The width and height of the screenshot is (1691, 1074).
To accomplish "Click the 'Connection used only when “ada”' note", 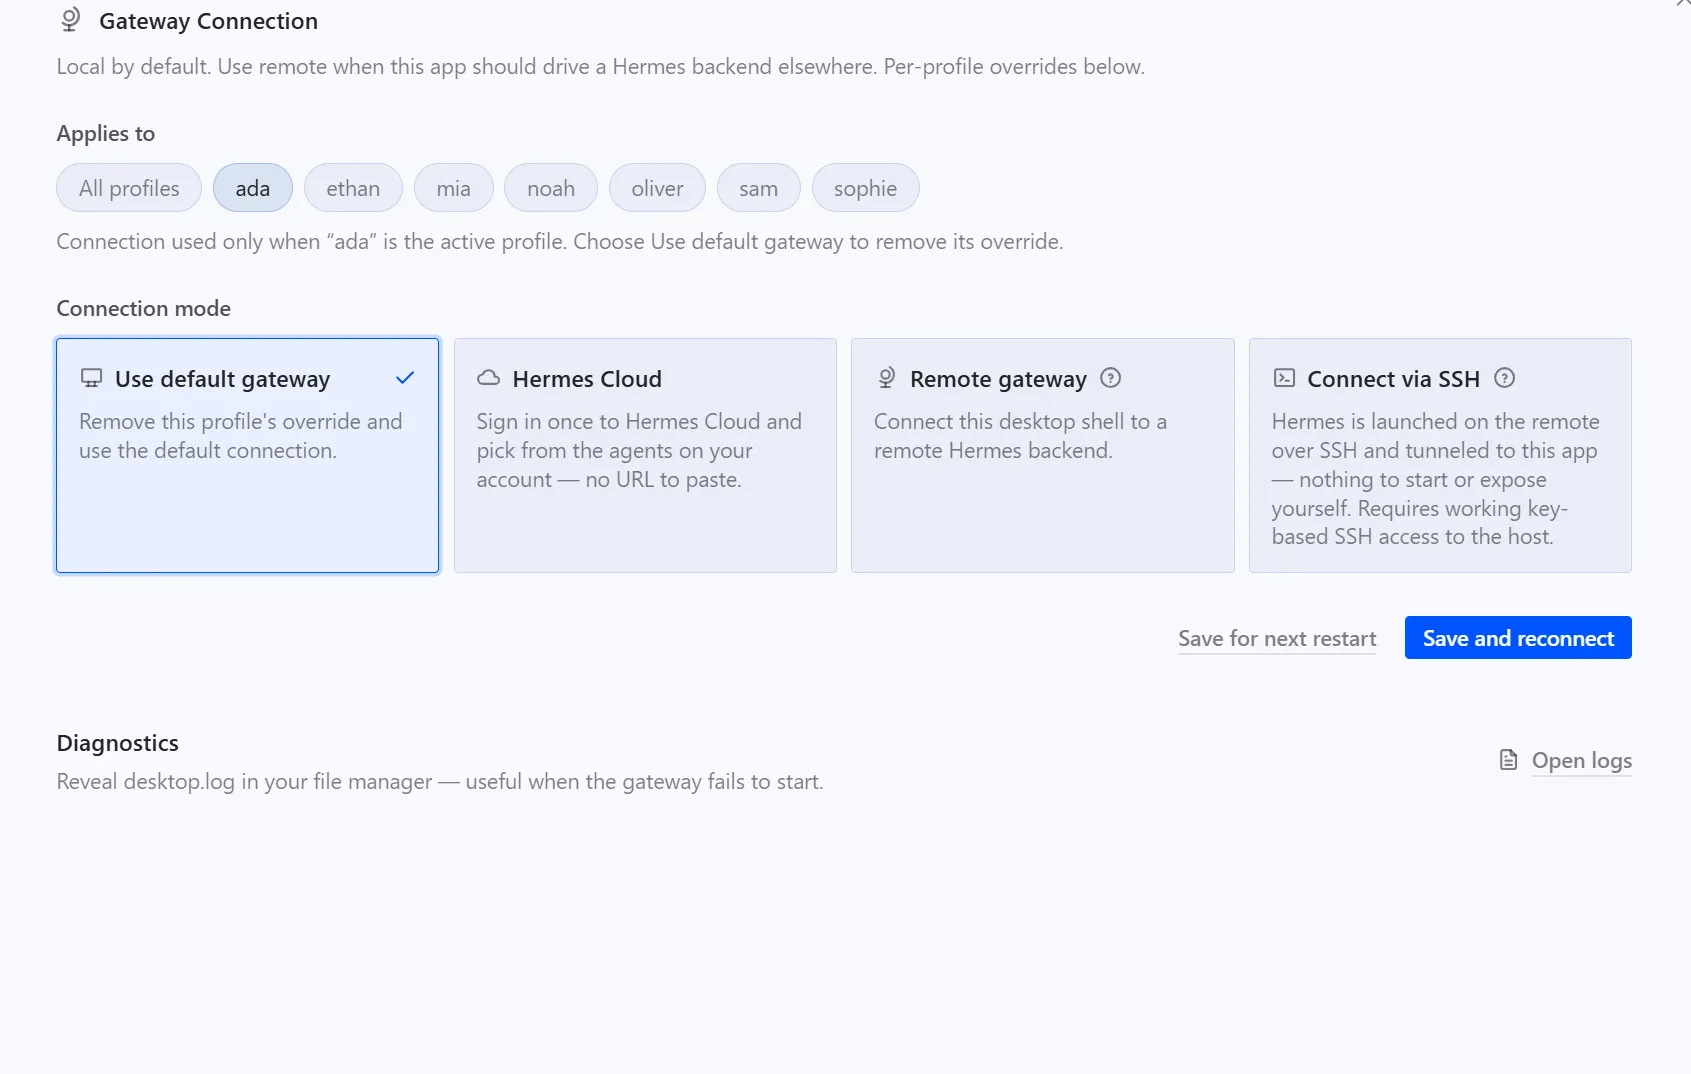I will [560, 241].
